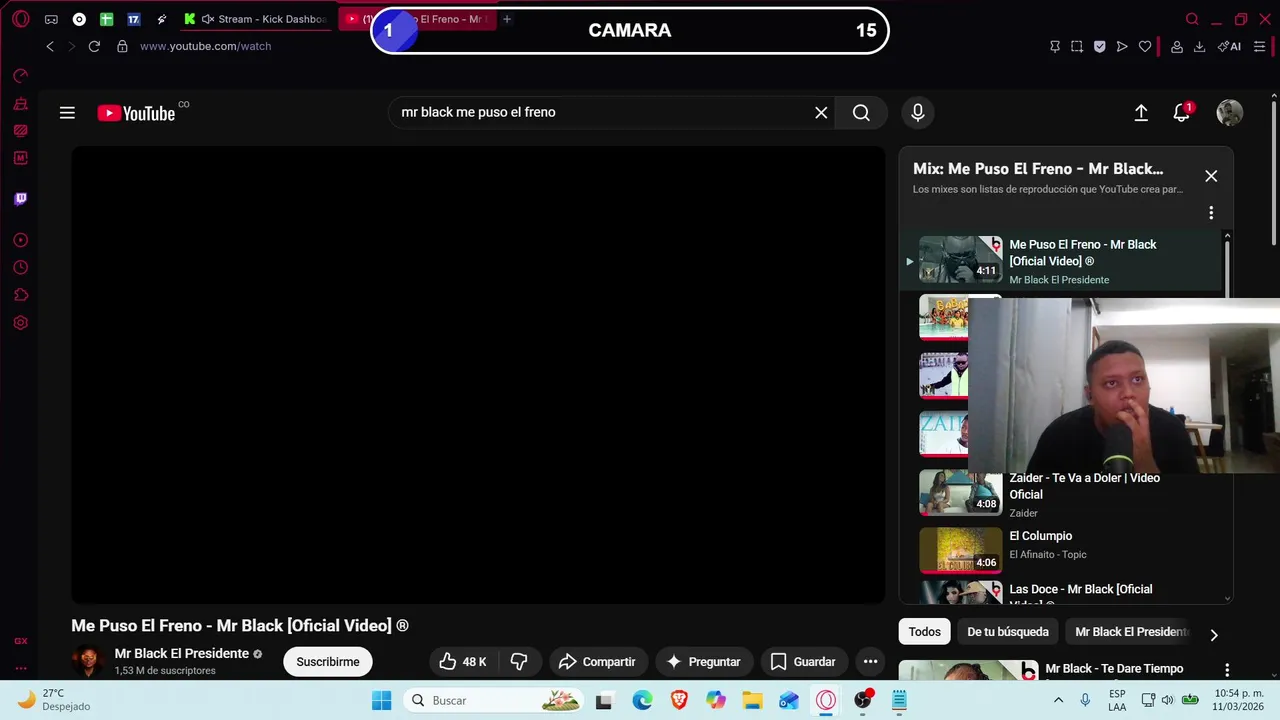Go back to previous page
Viewport: 1280px width, 720px height.
(x=50, y=46)
